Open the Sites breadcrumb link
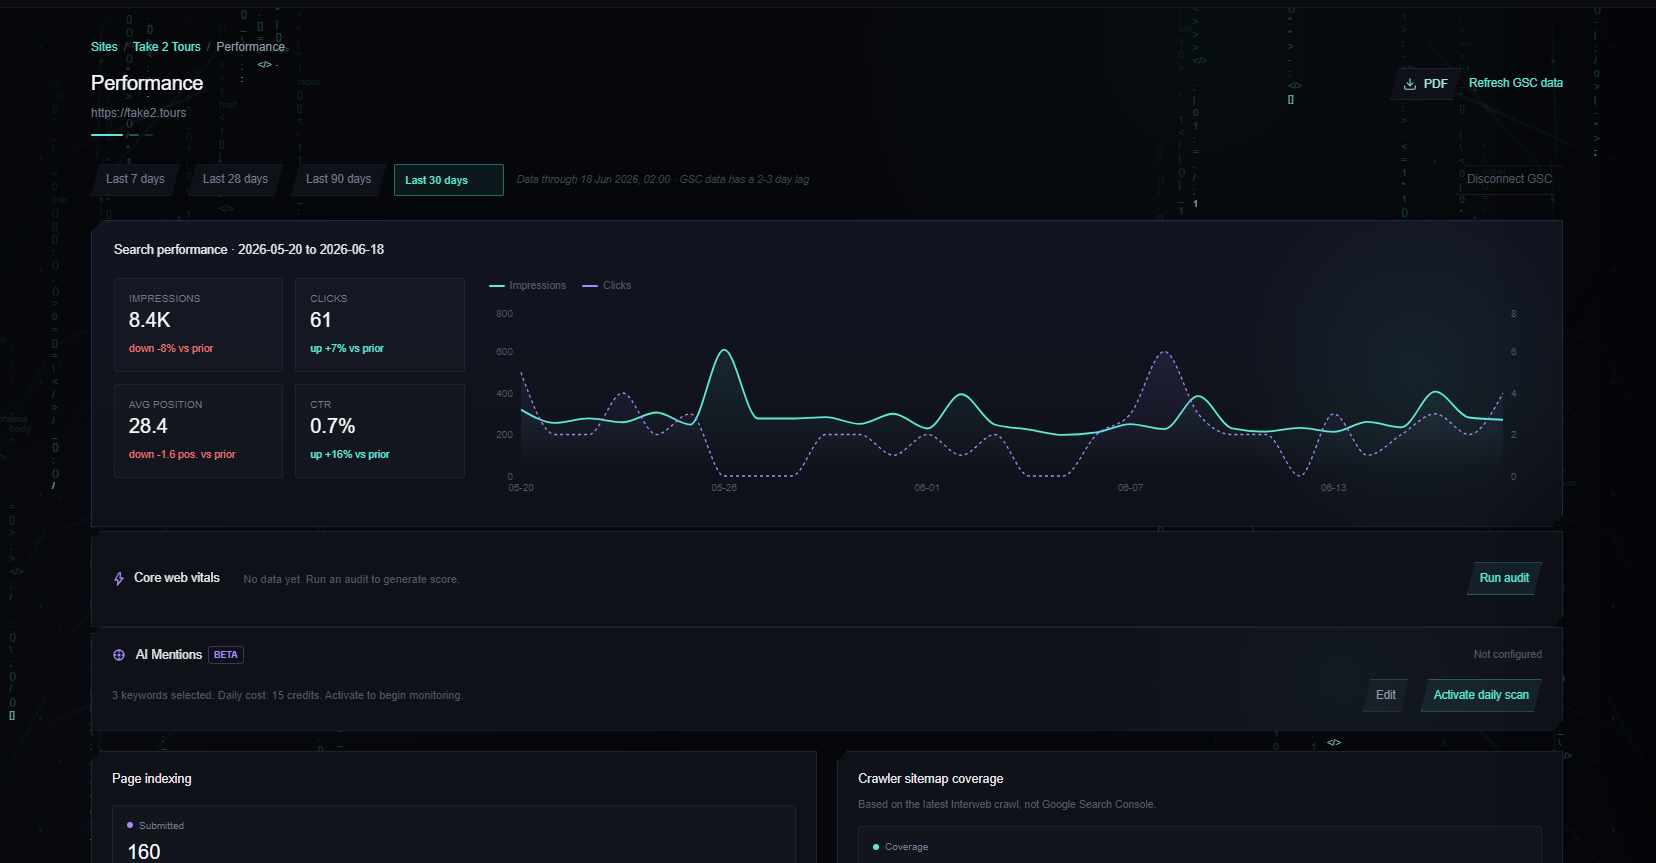 (104, 47)
